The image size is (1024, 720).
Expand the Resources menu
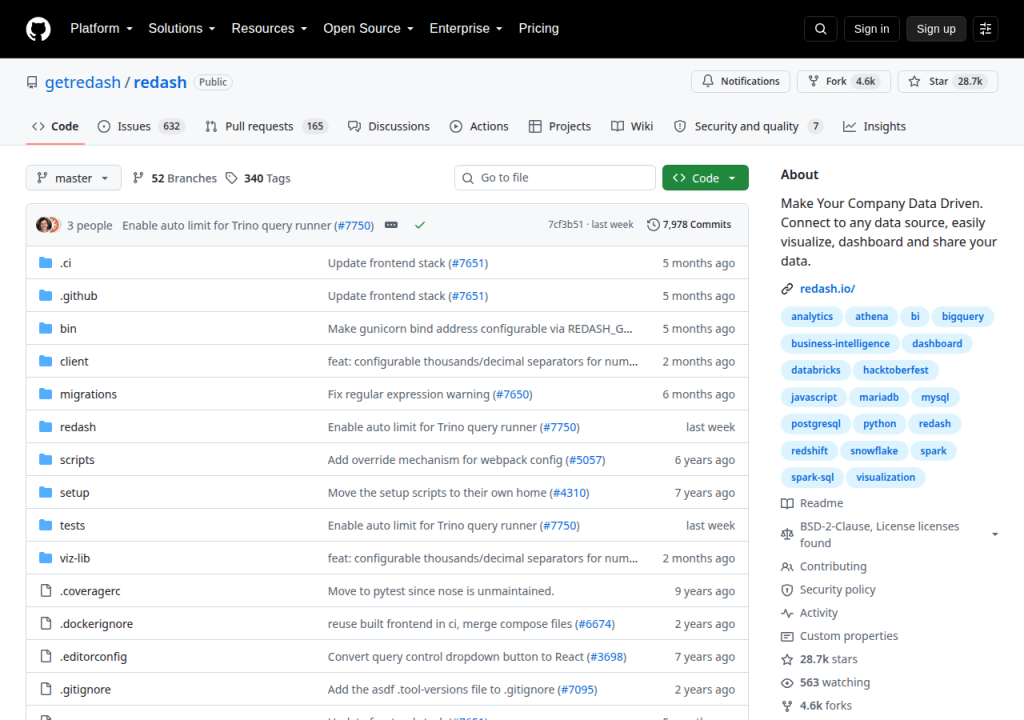tap(269, 29)
